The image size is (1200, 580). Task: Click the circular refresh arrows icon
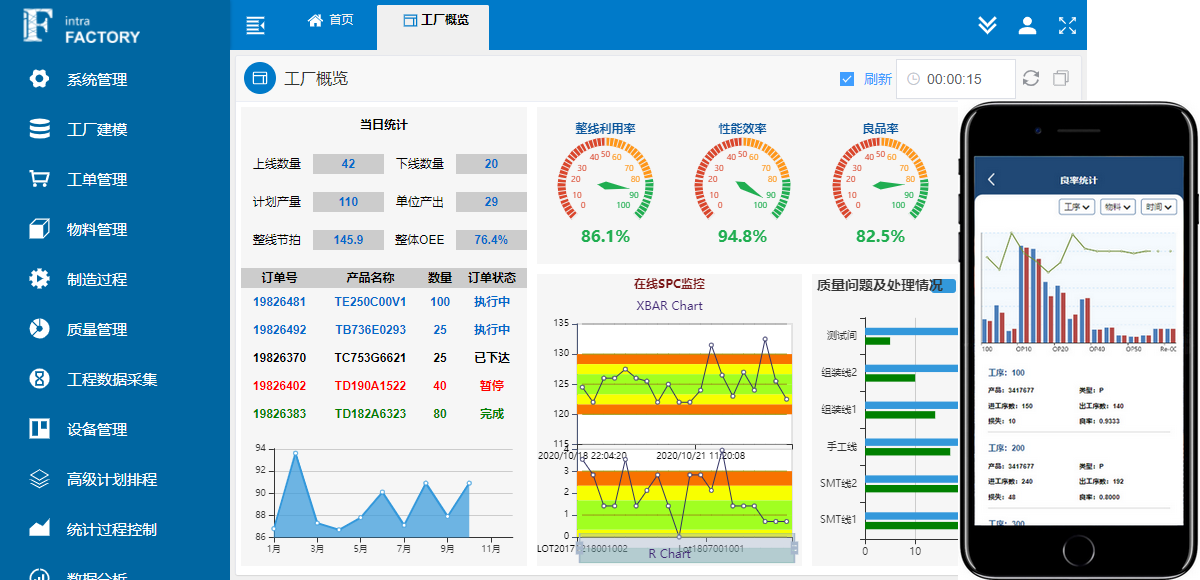pos(1031,78)
